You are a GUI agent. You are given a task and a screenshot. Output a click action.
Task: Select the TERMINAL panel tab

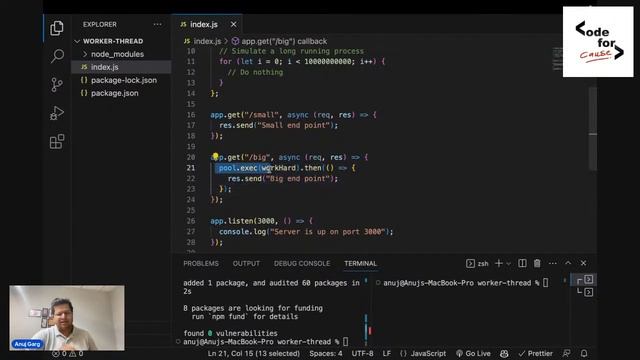360,264
